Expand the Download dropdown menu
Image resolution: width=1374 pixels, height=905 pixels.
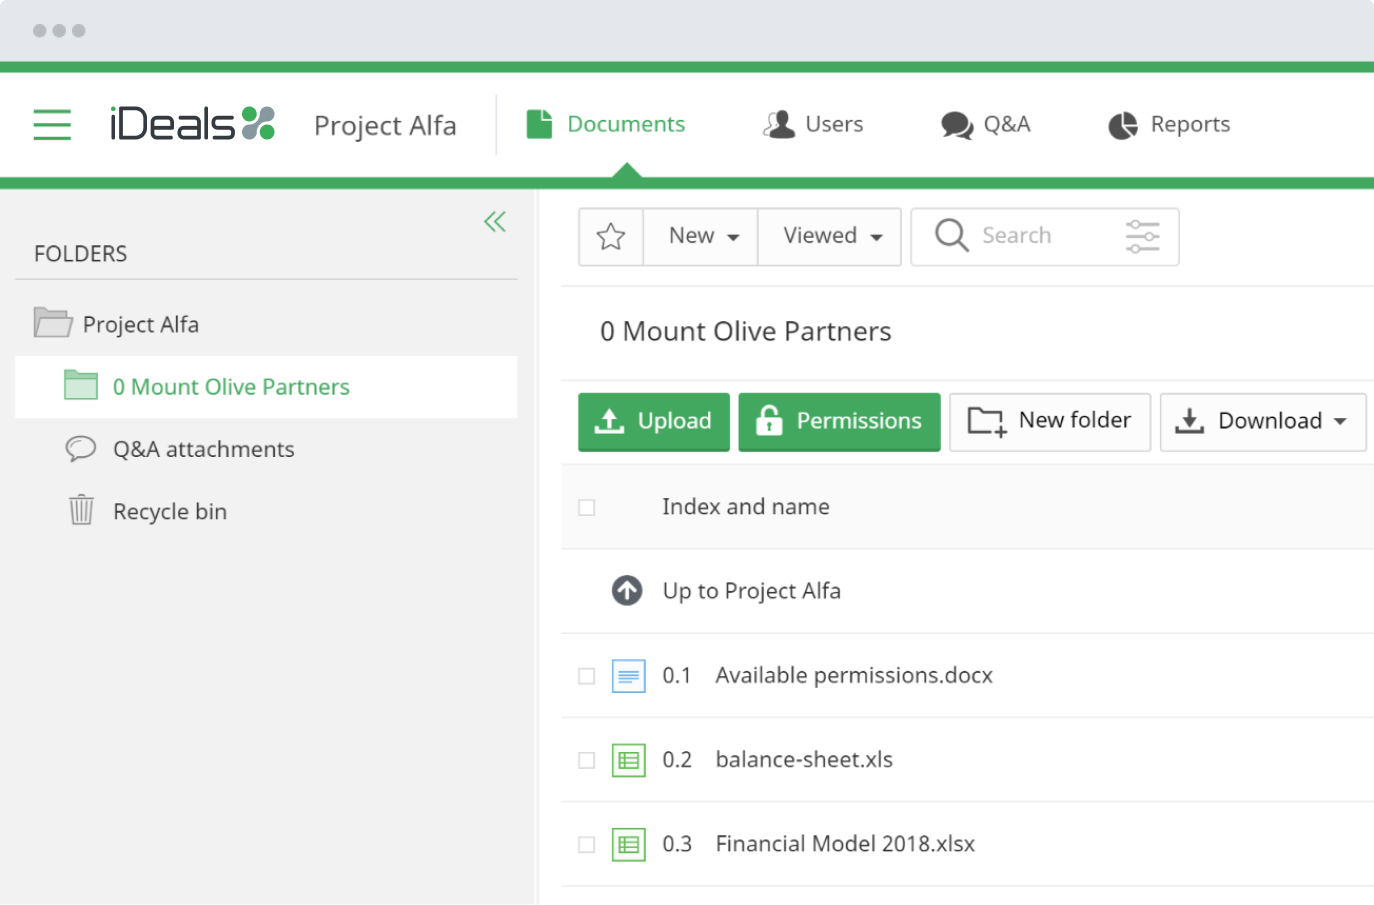click(x=1263, y=422)
